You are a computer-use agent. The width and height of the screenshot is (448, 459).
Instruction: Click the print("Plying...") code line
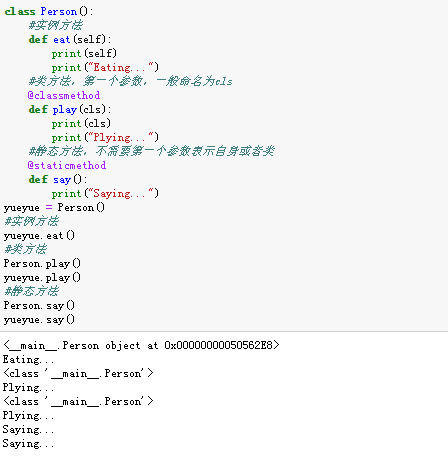[105, 137]
